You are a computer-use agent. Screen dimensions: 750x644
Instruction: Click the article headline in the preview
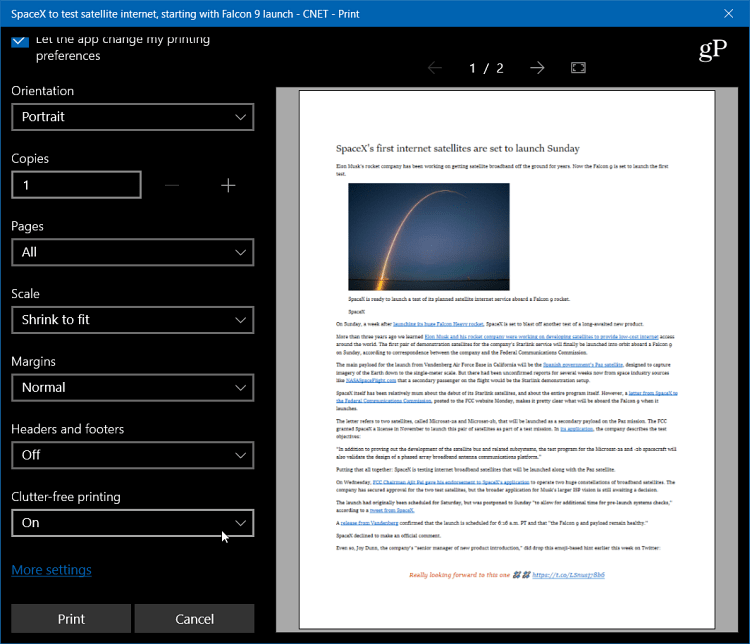458,148
